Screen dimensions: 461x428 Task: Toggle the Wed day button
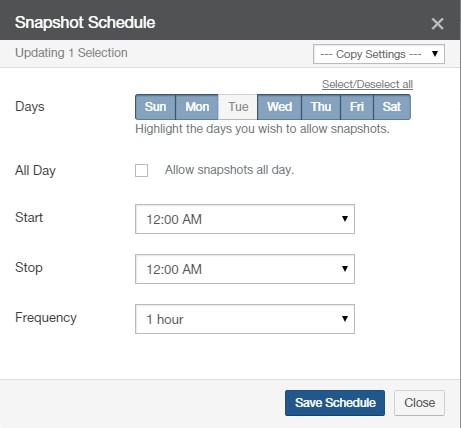click(x=279, y=107)
